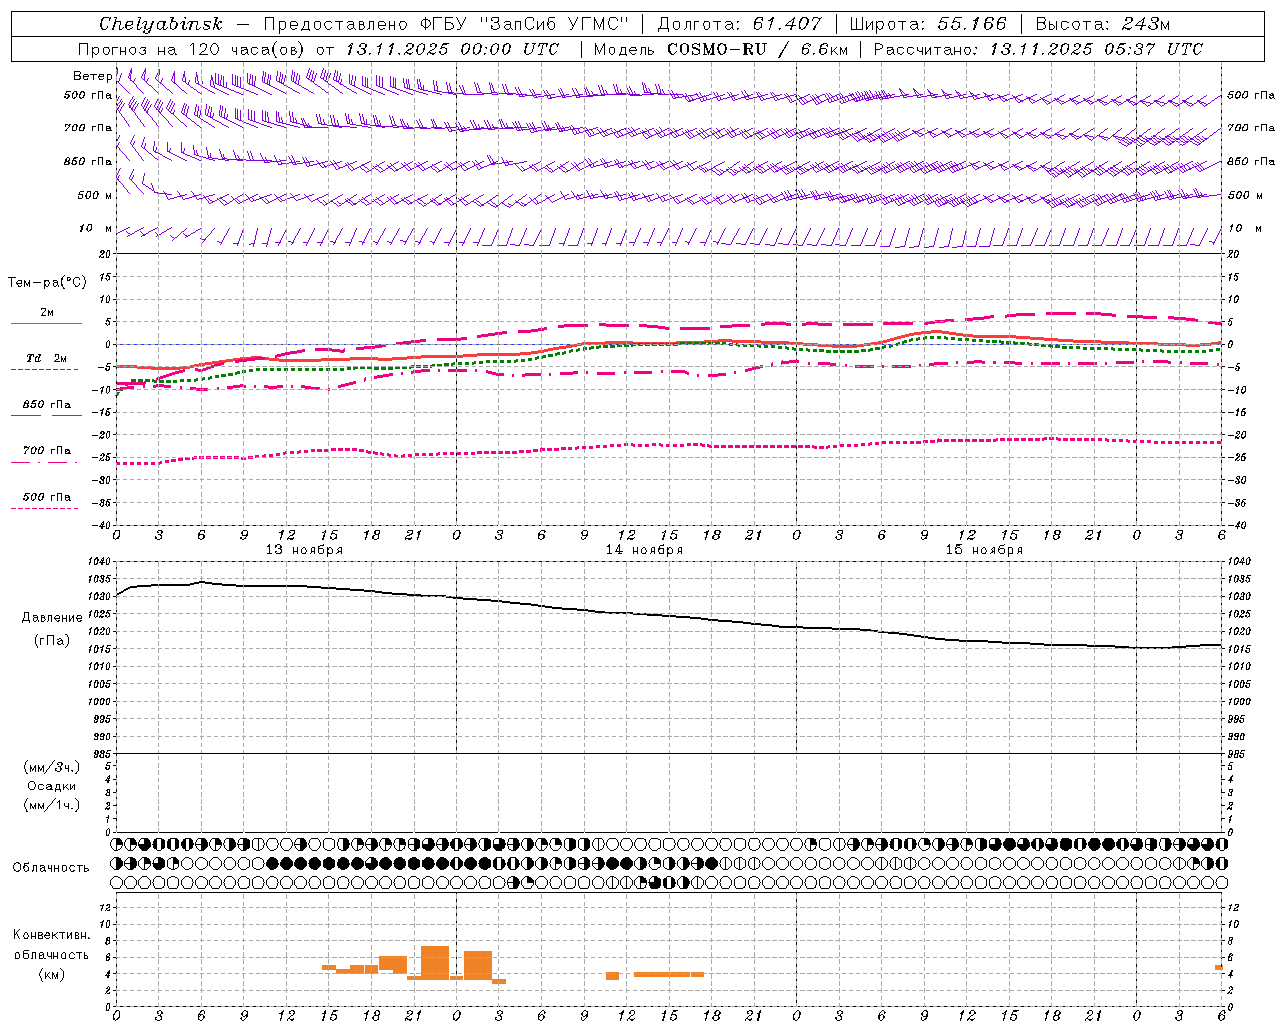Click the solid red line sample under '2м'
Screen dimensions: 1280x1024
tap(46, 323)
